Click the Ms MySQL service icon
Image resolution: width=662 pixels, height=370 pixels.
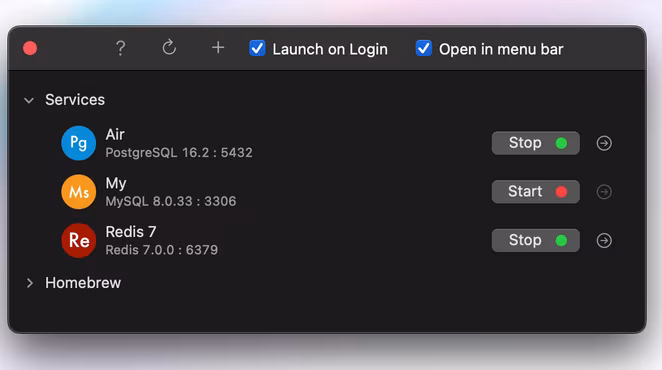tap(79, 192)
